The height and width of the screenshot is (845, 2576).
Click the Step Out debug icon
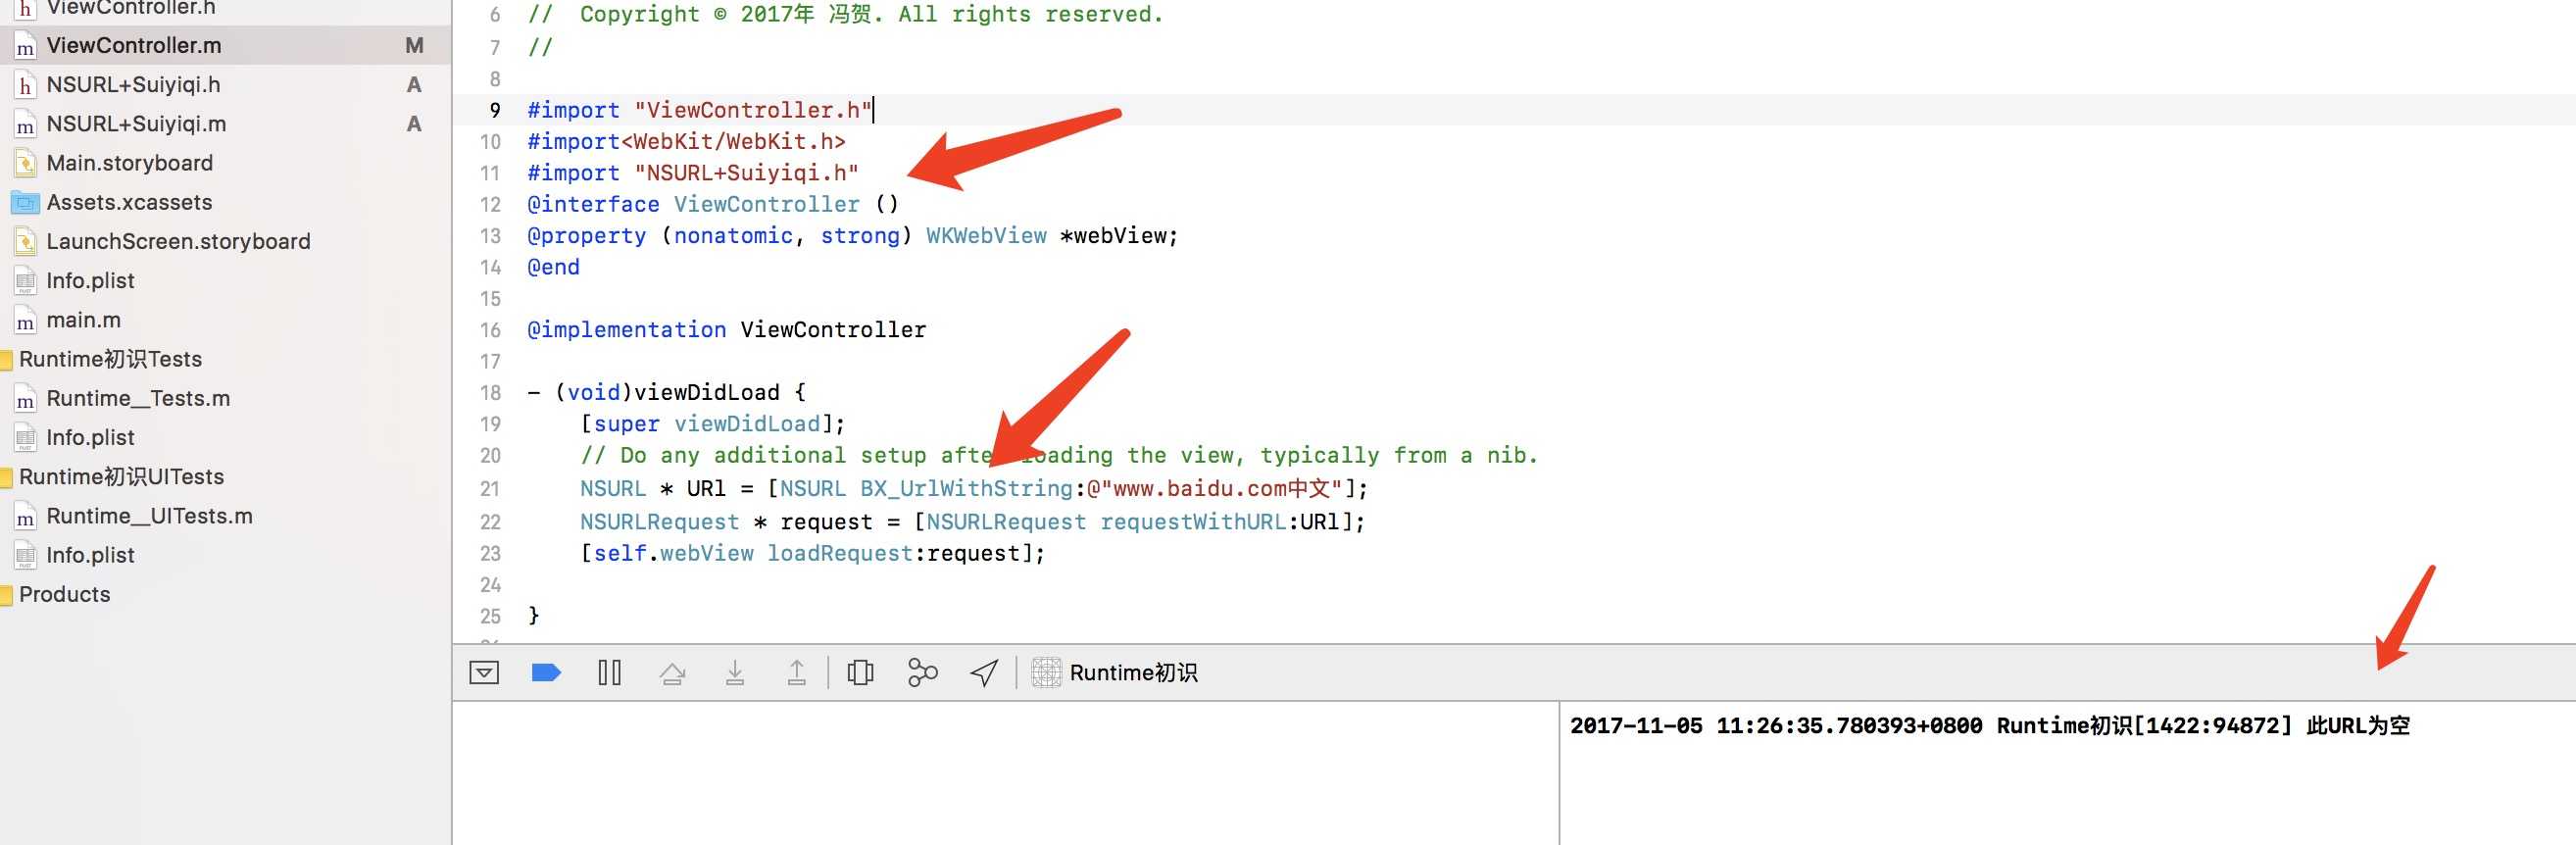[x=797, y=673]
